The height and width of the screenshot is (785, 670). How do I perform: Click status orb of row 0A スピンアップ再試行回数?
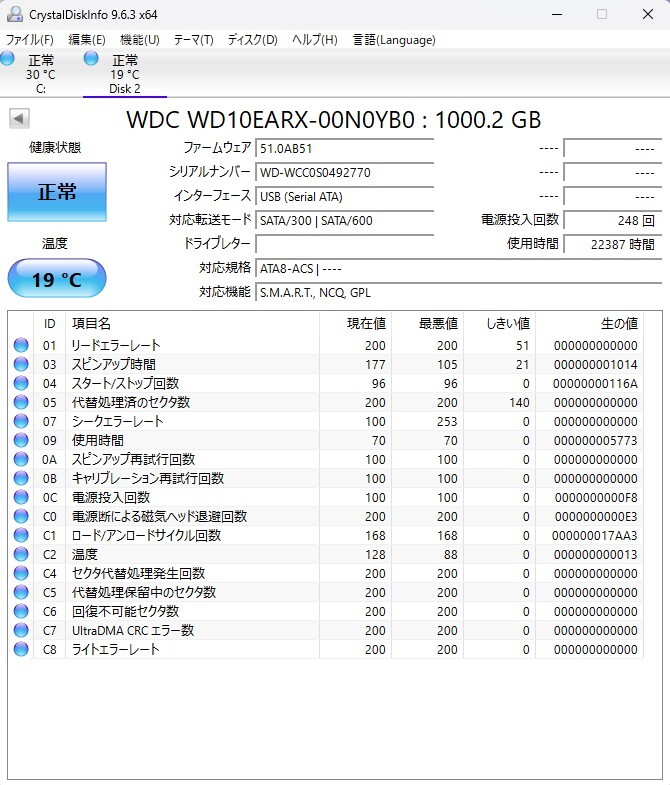(21, 459)
